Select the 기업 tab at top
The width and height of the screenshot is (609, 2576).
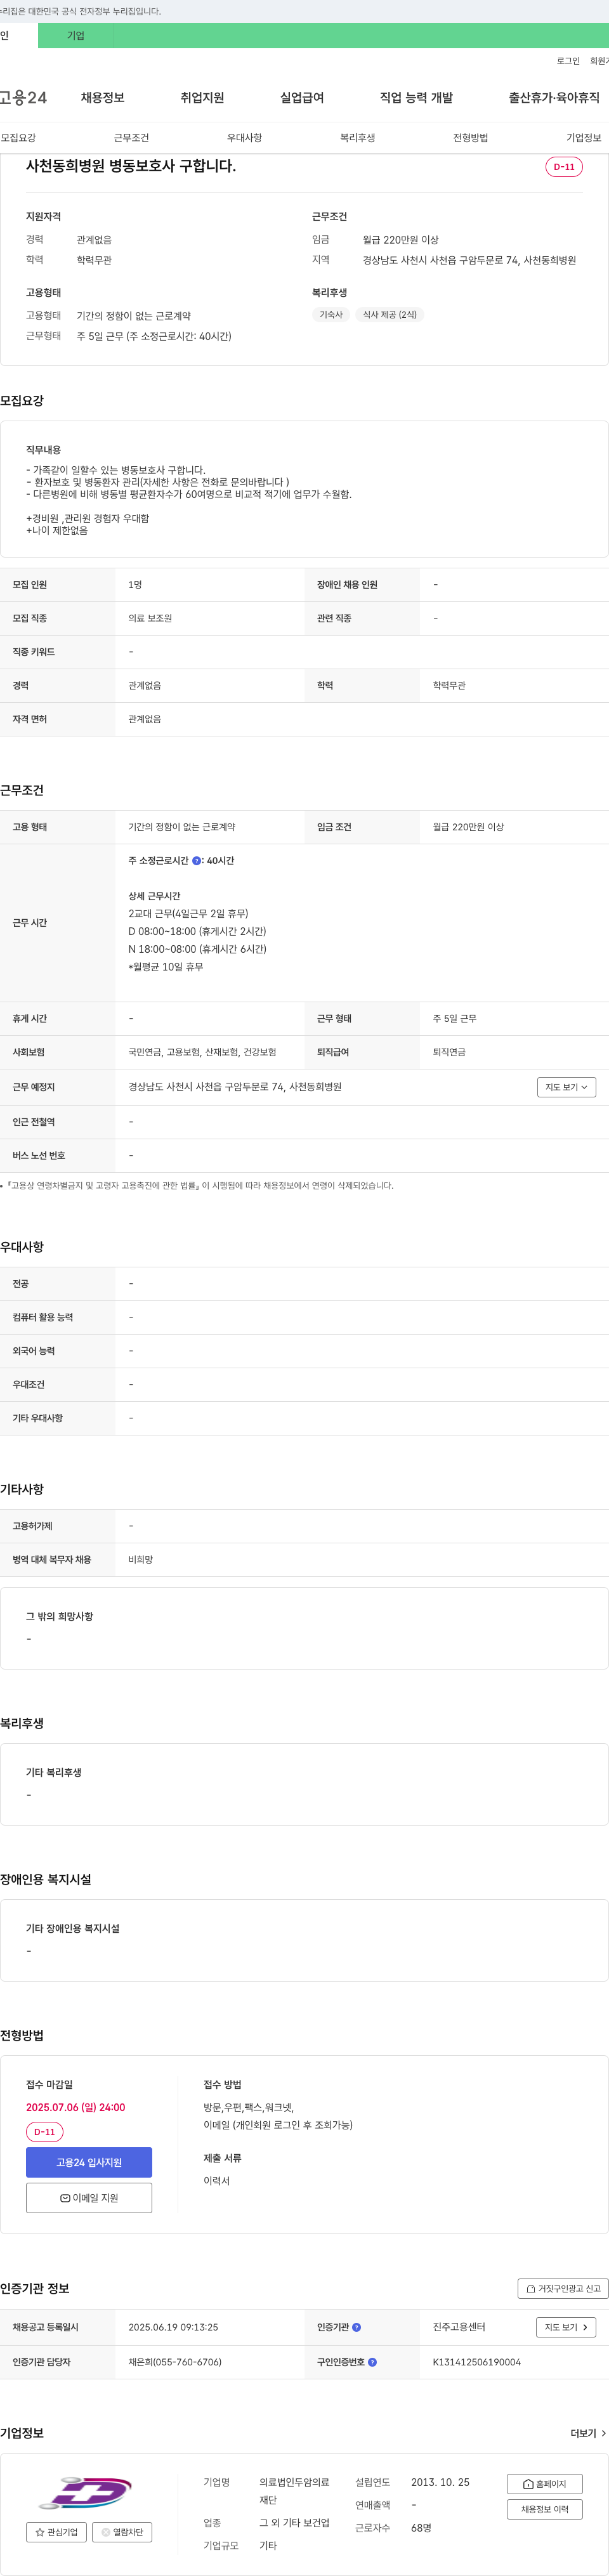[76, 35]
